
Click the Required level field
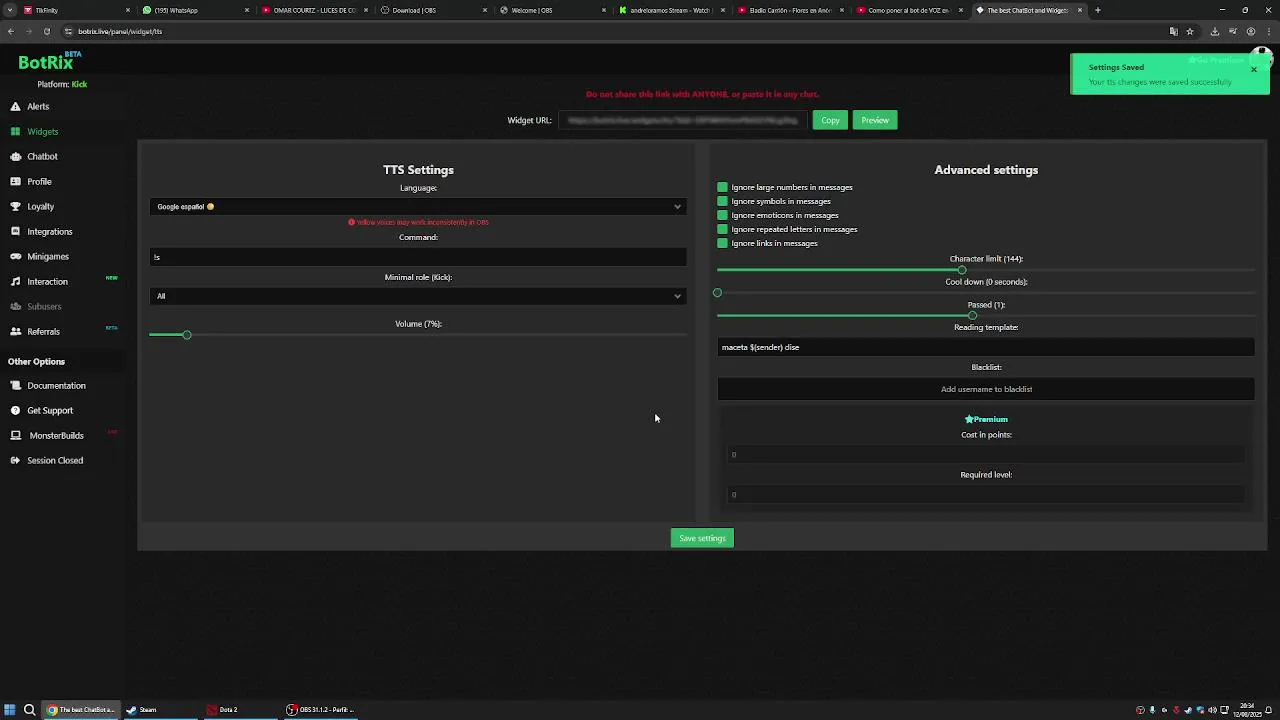coord(986,495)
